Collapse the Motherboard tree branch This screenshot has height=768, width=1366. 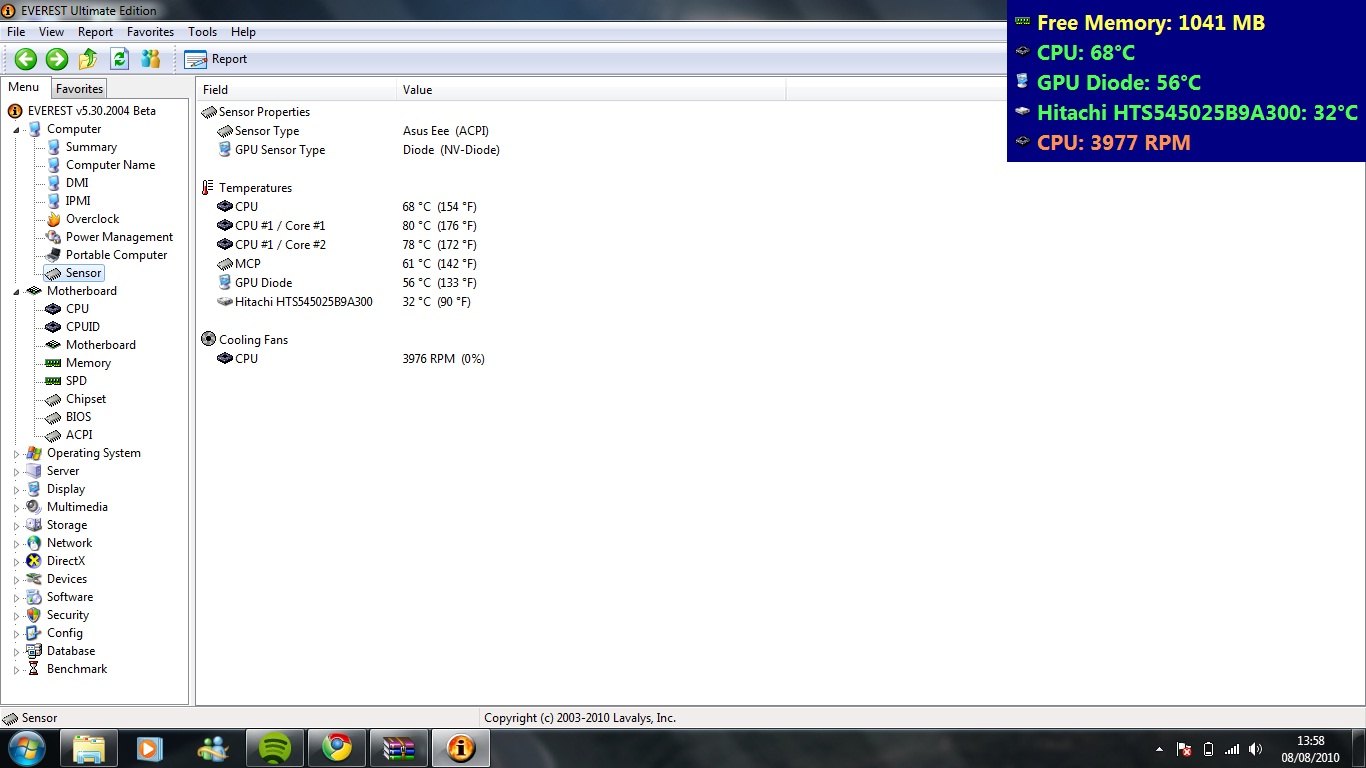tap(16, 291)
